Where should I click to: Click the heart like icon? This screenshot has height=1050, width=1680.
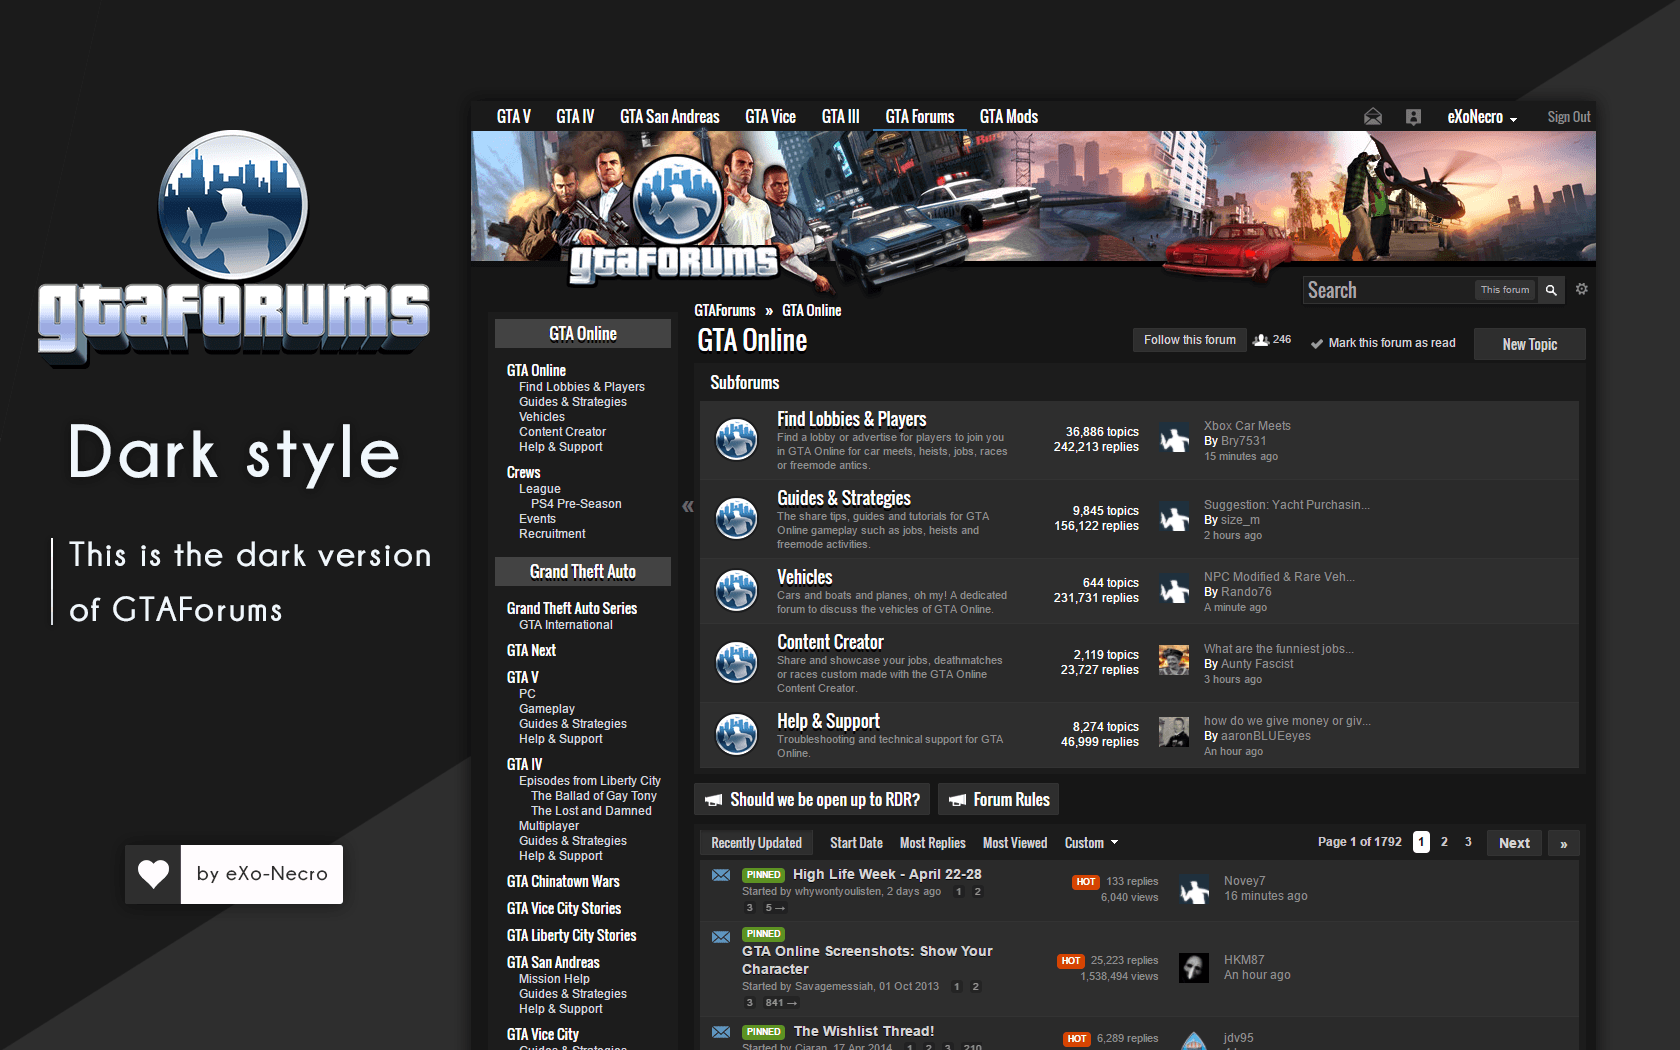click(153, 874)
